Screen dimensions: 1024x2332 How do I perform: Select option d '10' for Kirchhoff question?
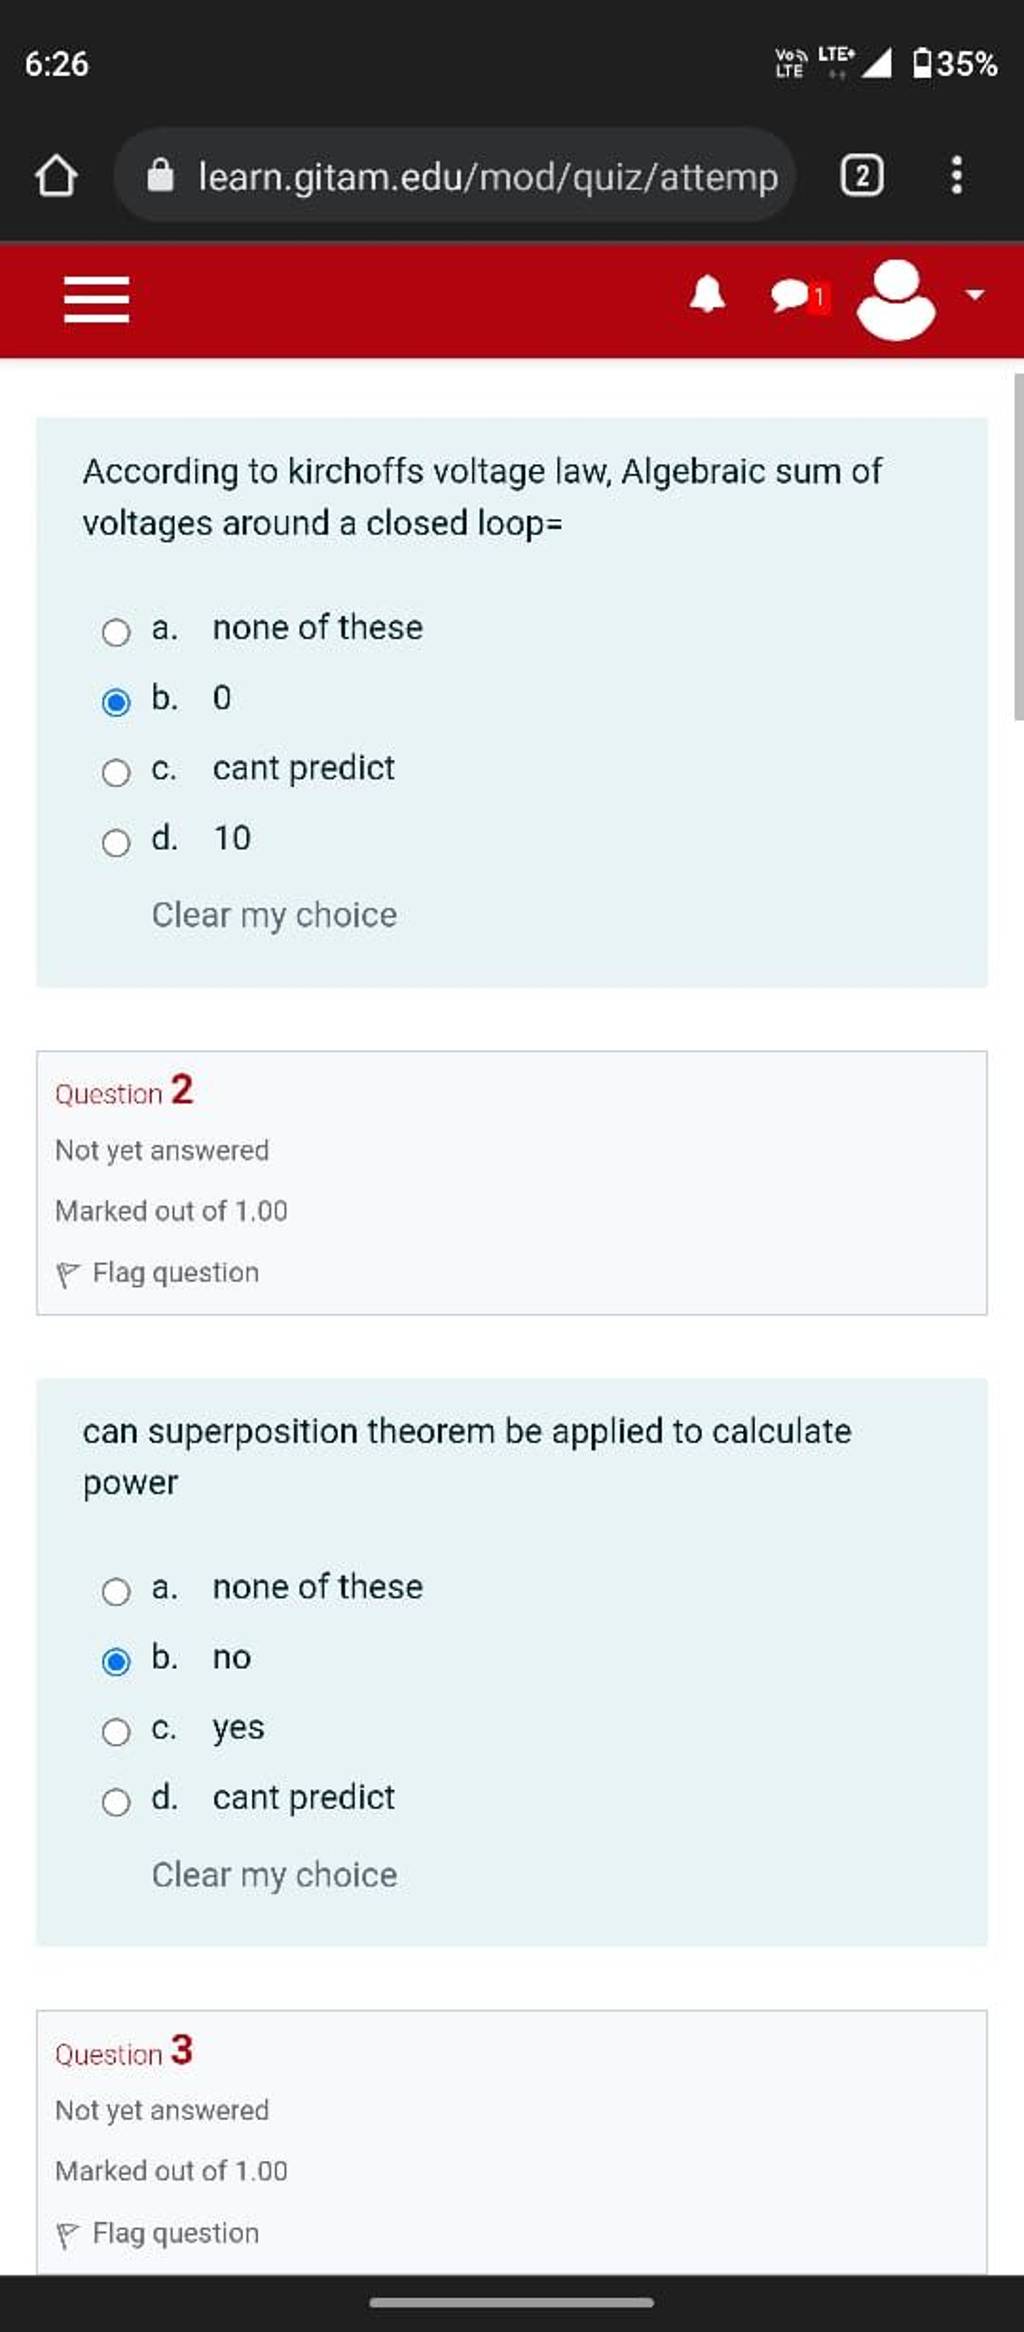(116, 842)
